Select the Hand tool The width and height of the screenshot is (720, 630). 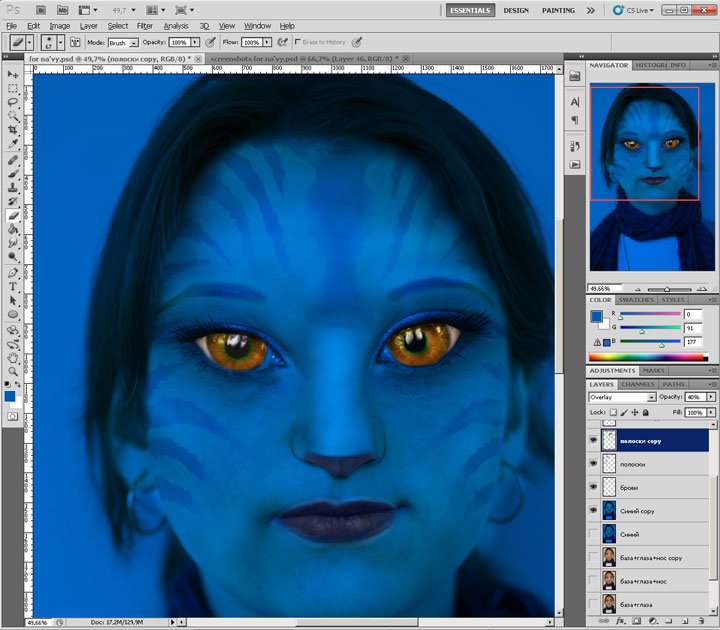13,357
